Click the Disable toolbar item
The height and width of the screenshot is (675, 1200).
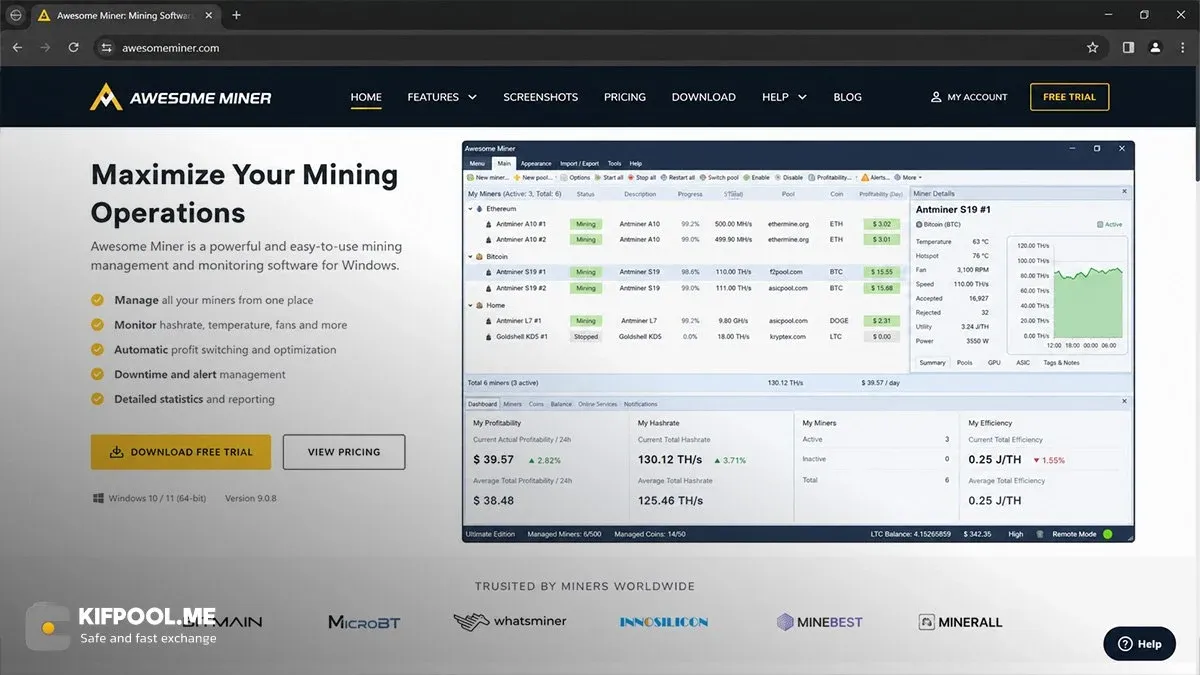[789, 177]
